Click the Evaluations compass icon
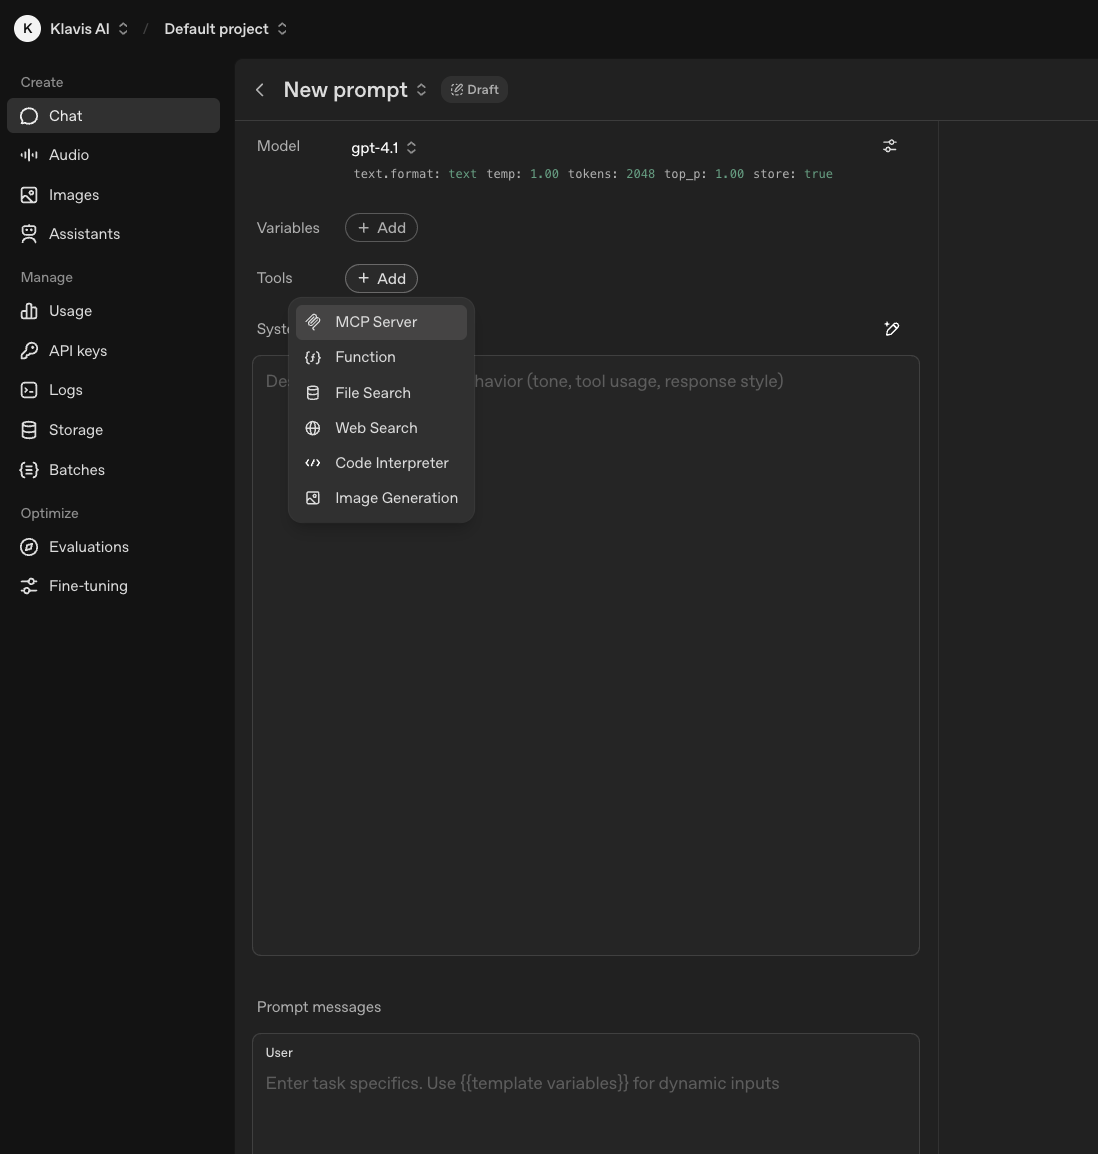The image size is (1098, 1154). pyautogui.click(x=29, y=547)
